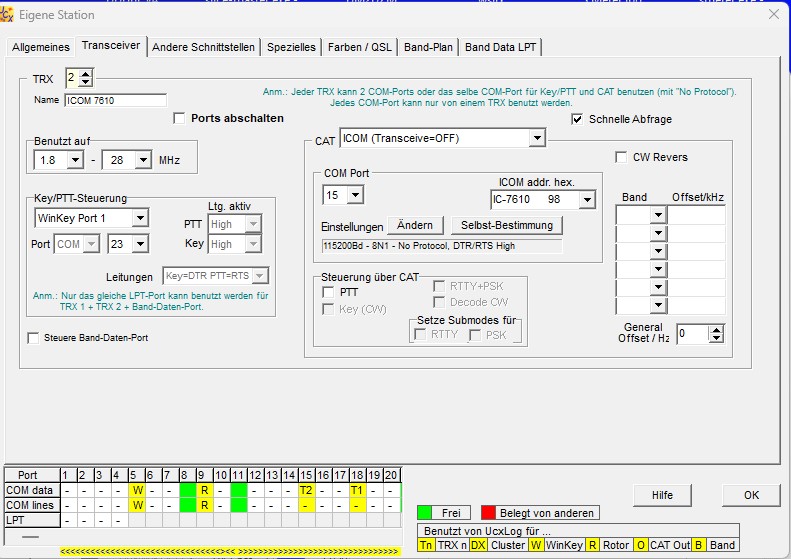This screenshot has width=791, height=559.
Task: Increase the TRX number with spinner
Action: click(x=86, y=73)
